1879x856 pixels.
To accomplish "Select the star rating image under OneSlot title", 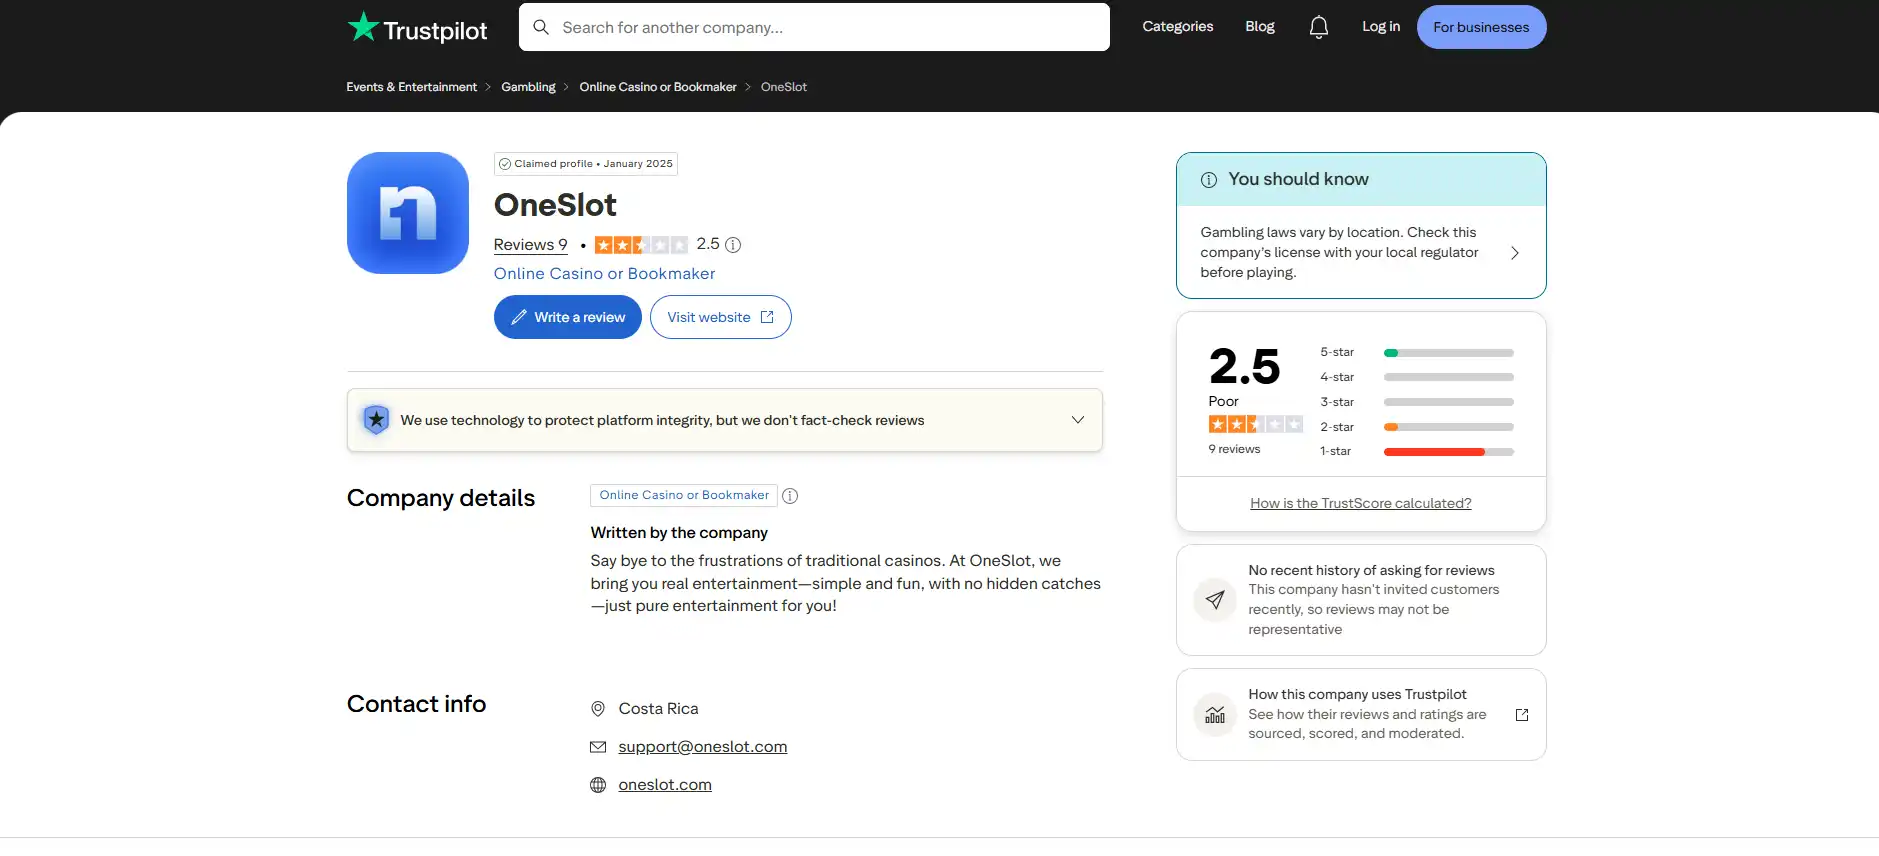I will coord(641,245).
